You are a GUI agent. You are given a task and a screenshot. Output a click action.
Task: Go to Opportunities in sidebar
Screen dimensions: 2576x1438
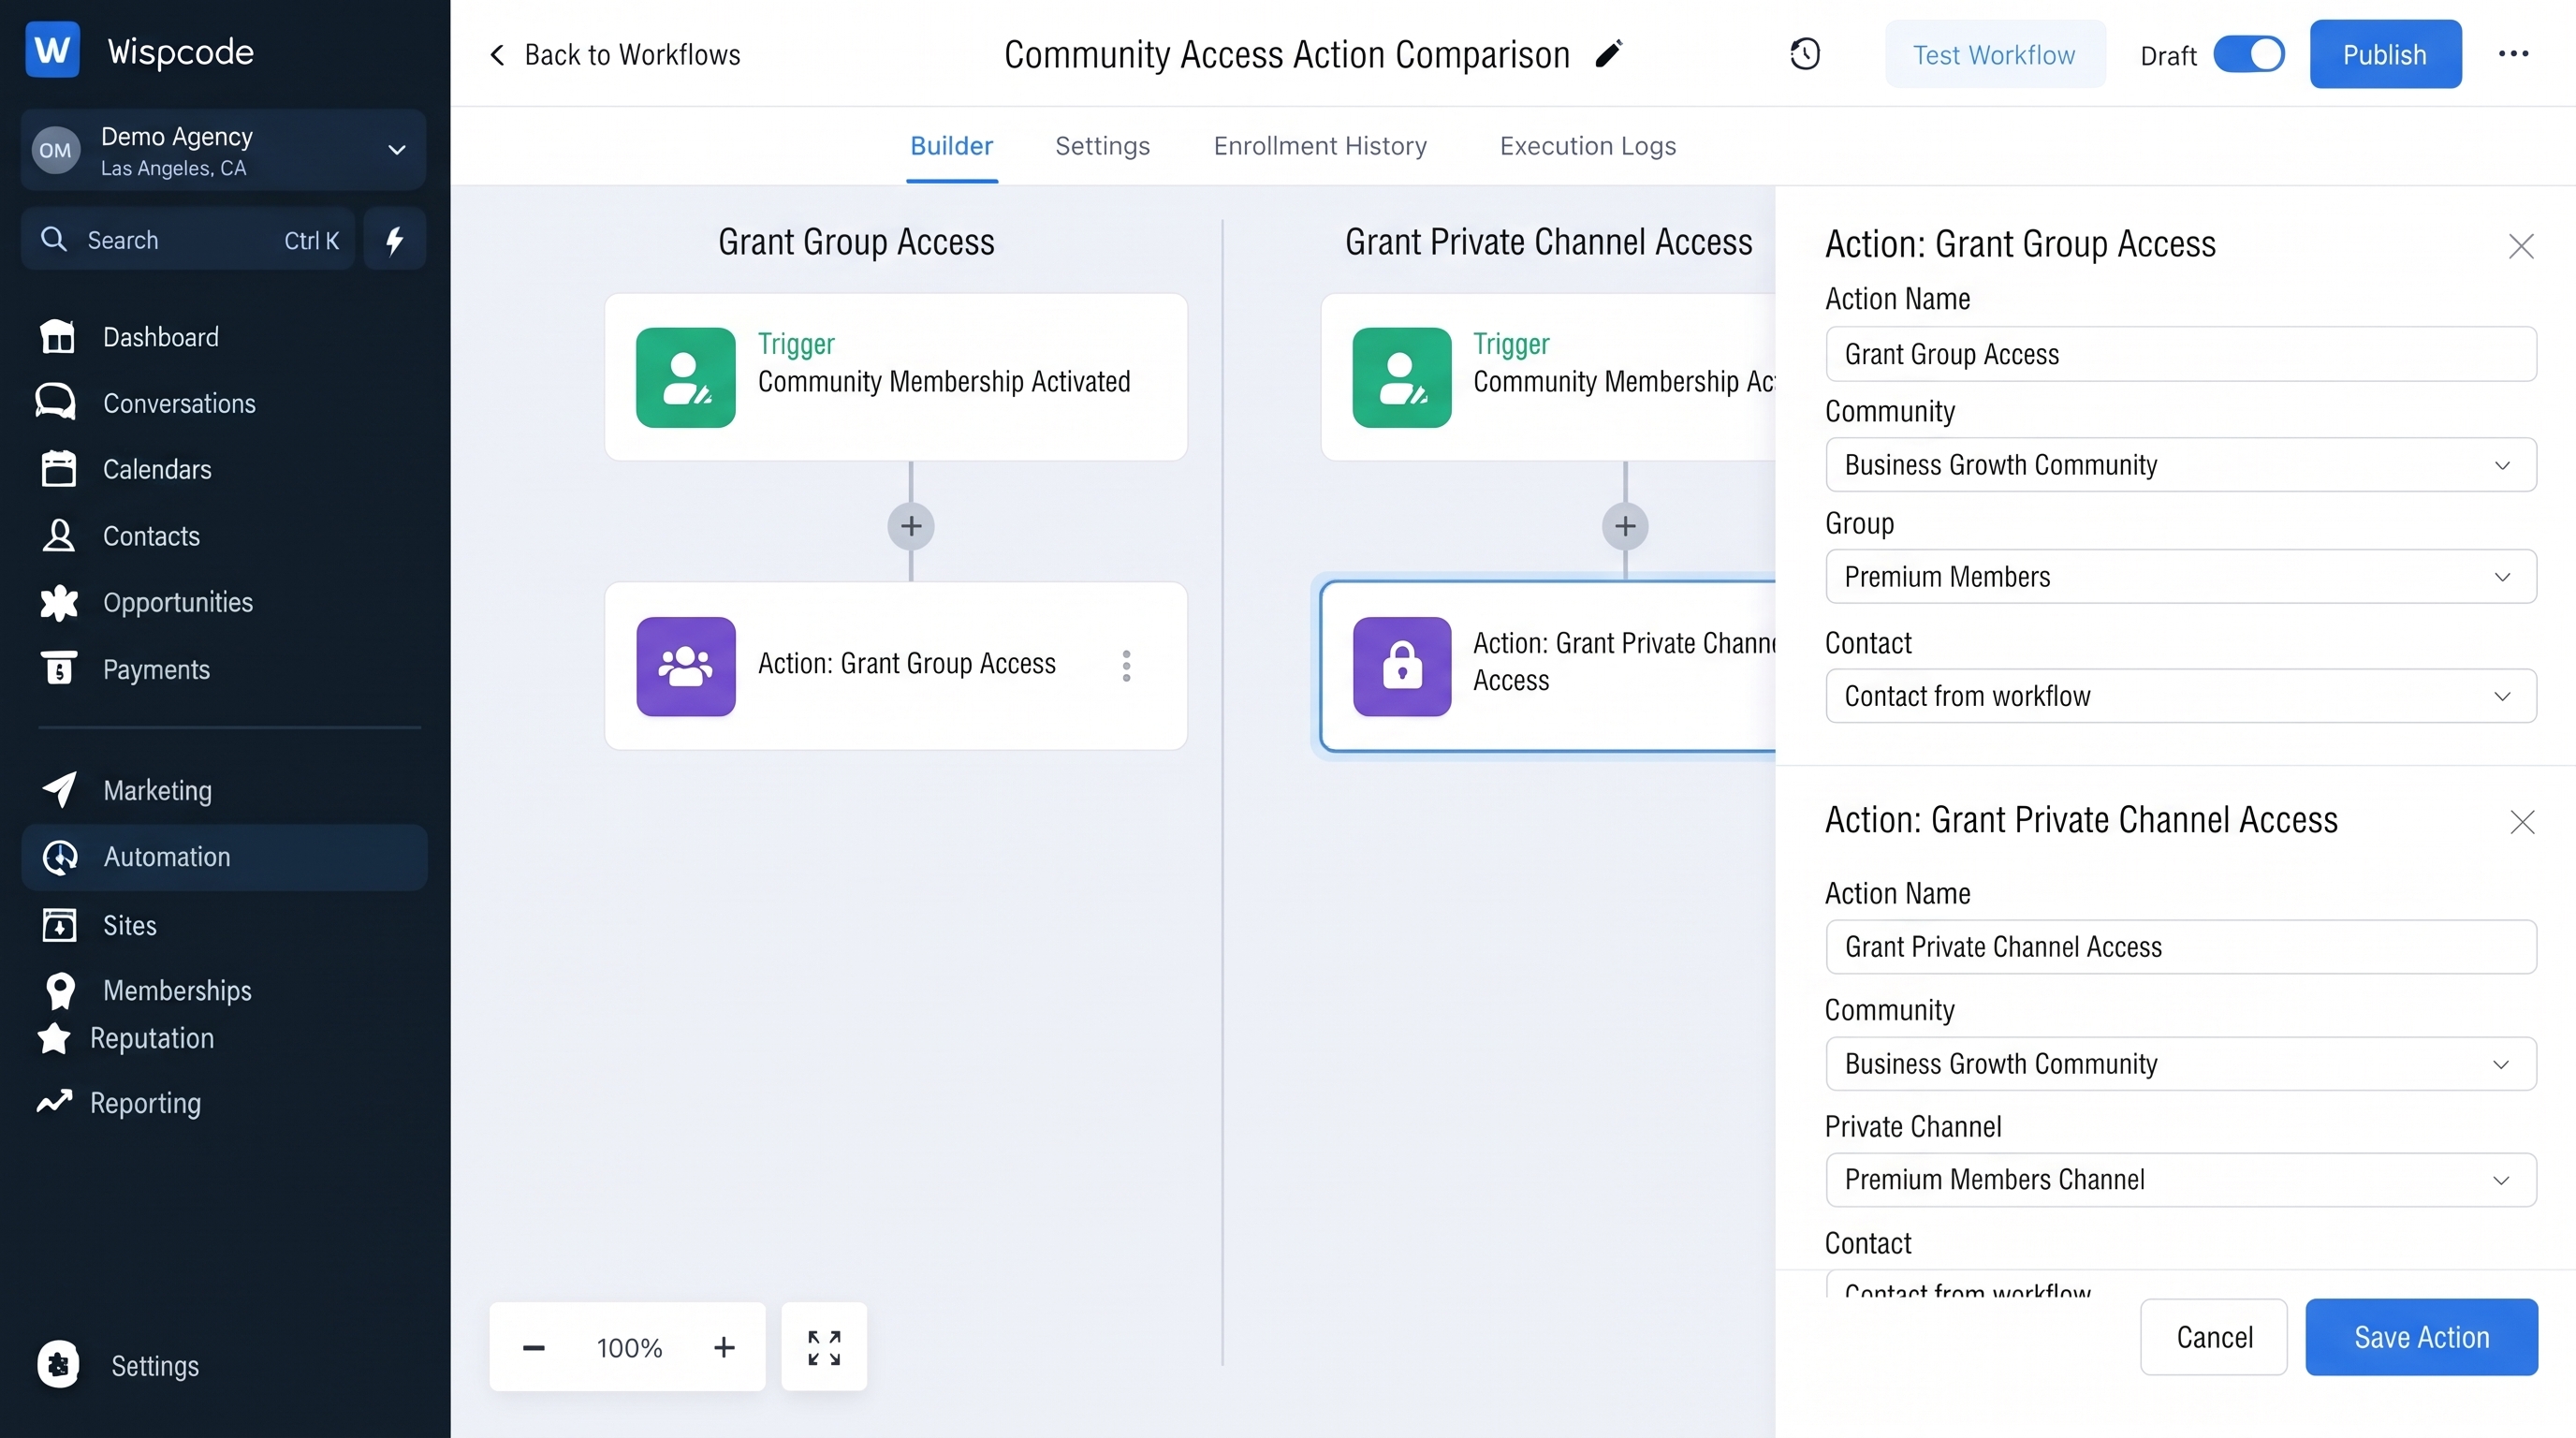pyautogui.click(x=146, y=602)
